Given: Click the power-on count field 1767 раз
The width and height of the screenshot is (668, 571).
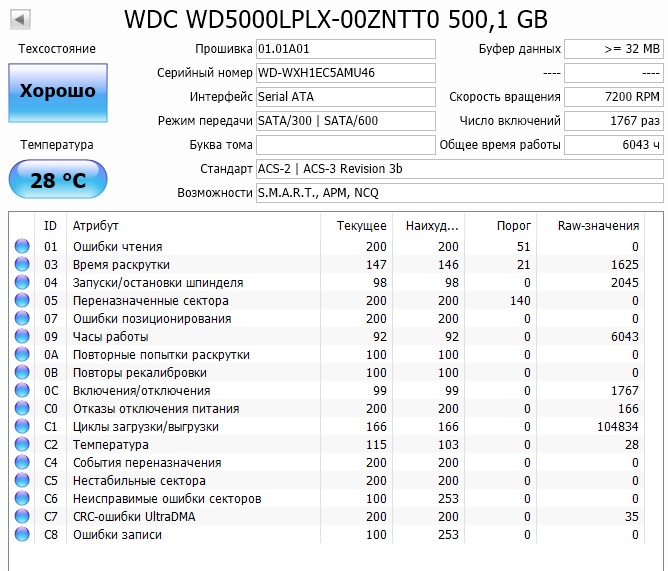Looking at the screenshot, I should coord(614,121).
